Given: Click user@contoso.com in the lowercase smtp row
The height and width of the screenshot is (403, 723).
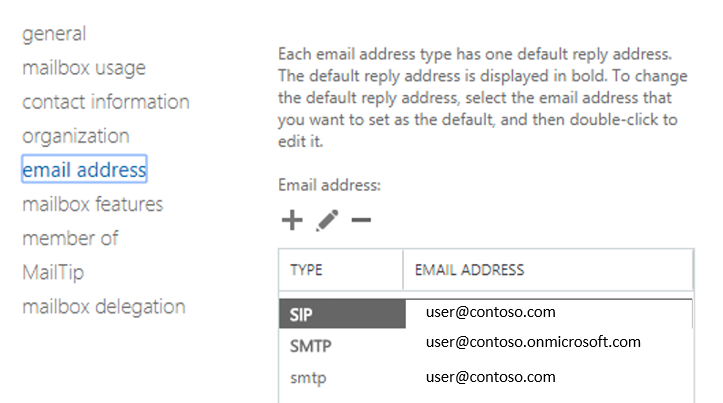Looking at the screenshot, I should (490, 377).
